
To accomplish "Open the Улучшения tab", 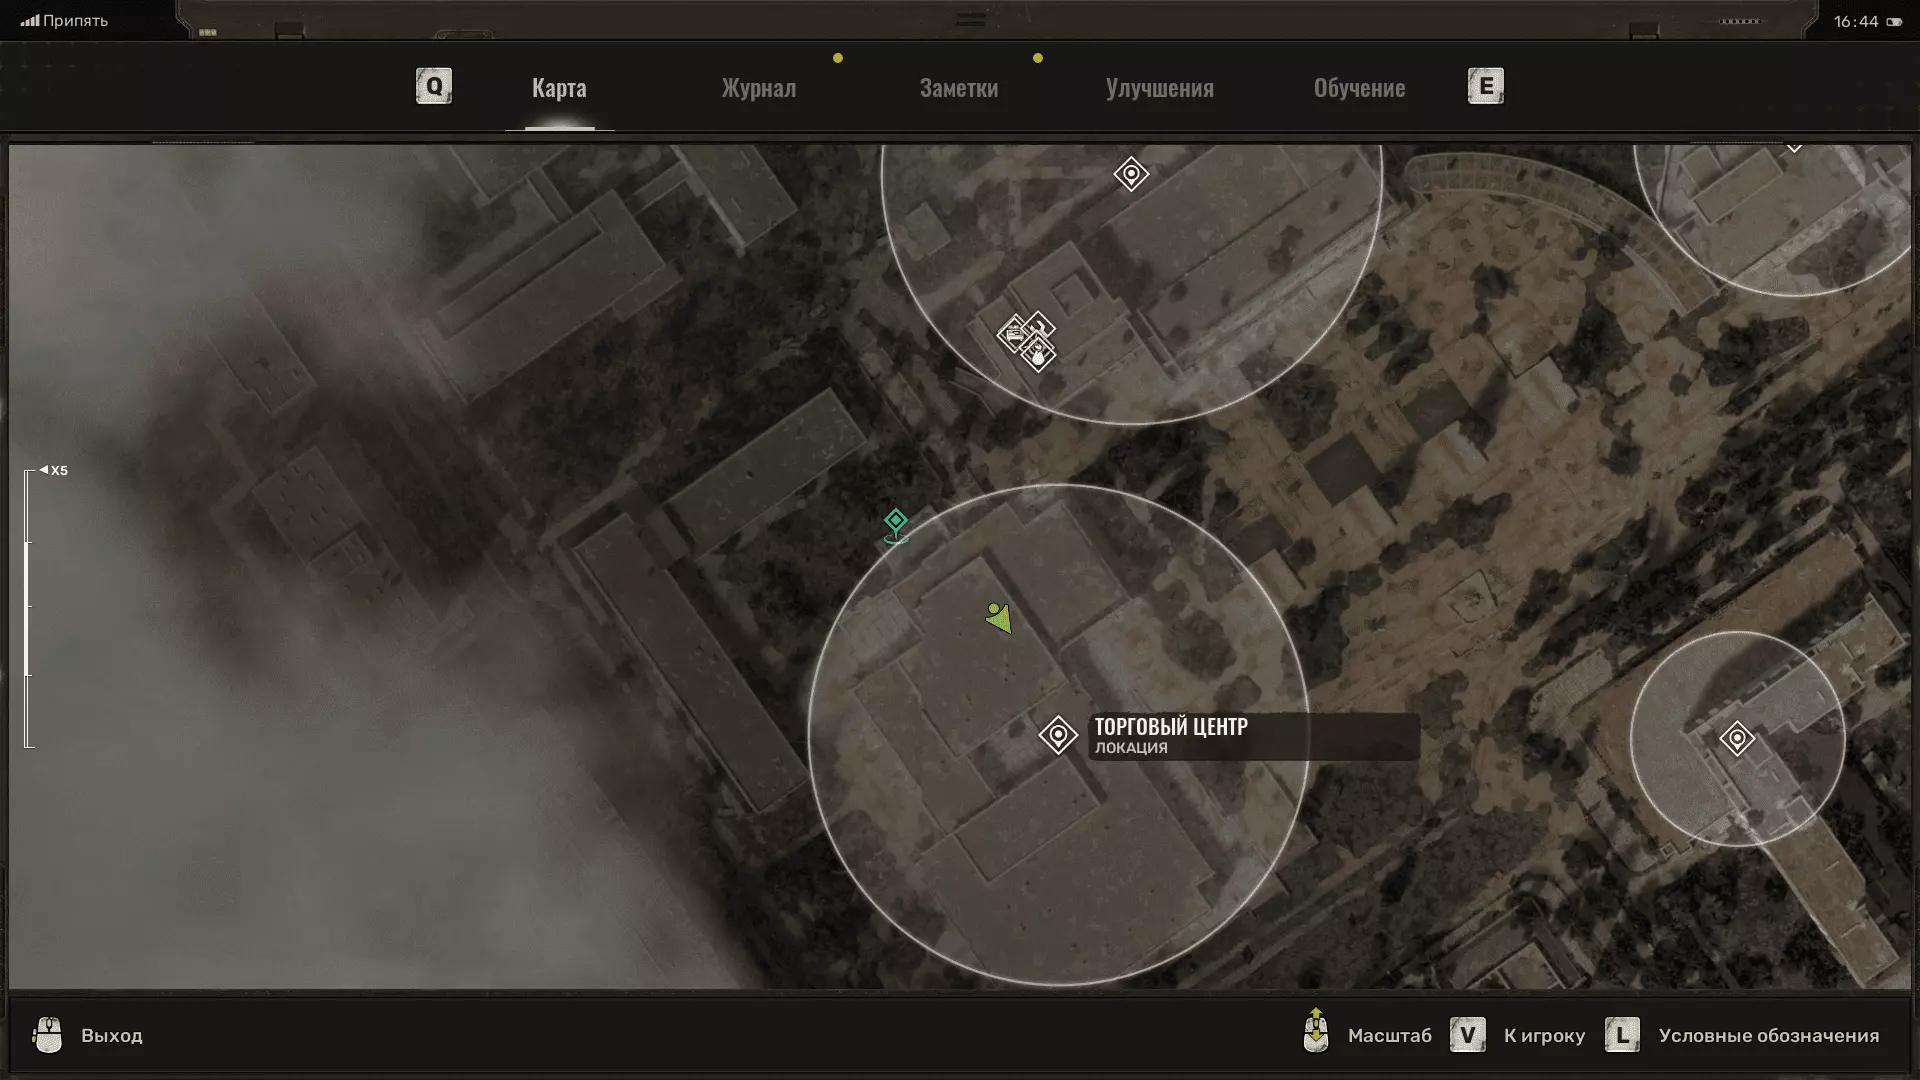I will [x=1159, y=88].
